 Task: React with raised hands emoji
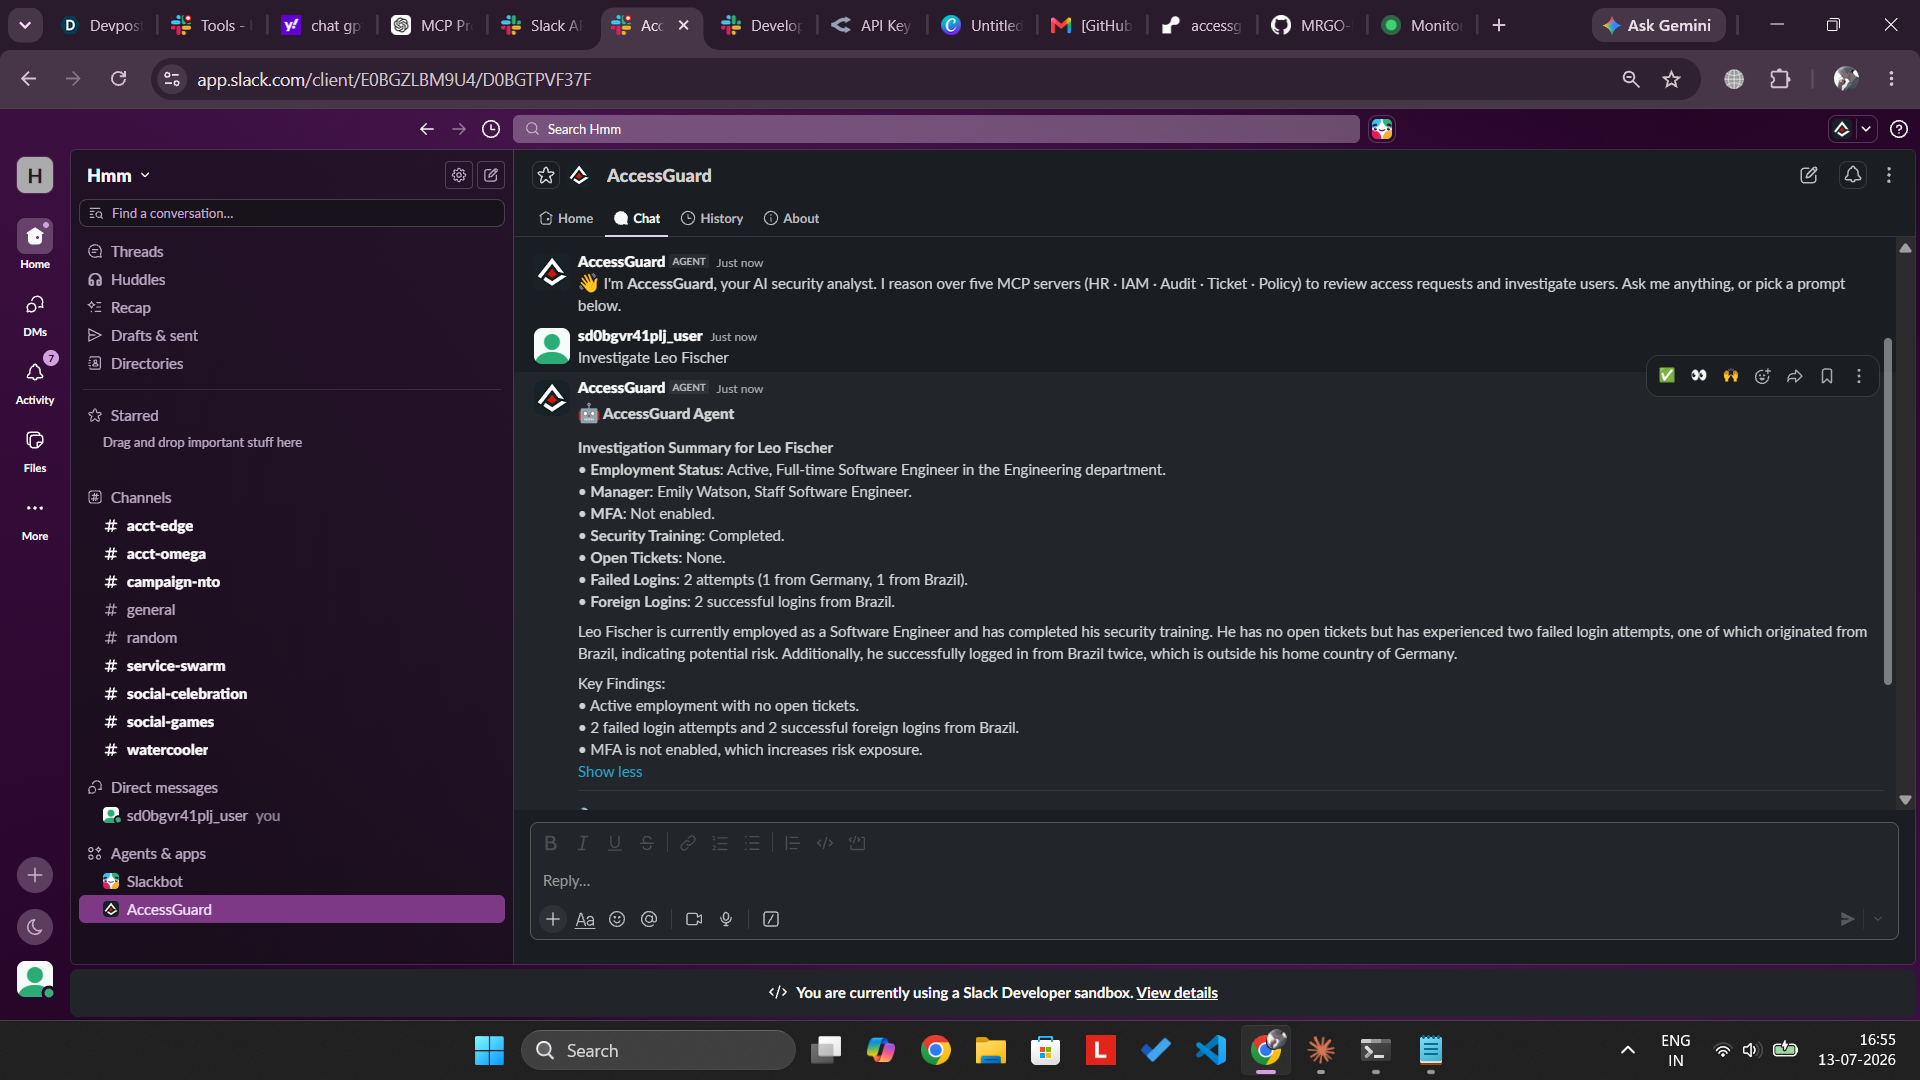point(1731,376)
